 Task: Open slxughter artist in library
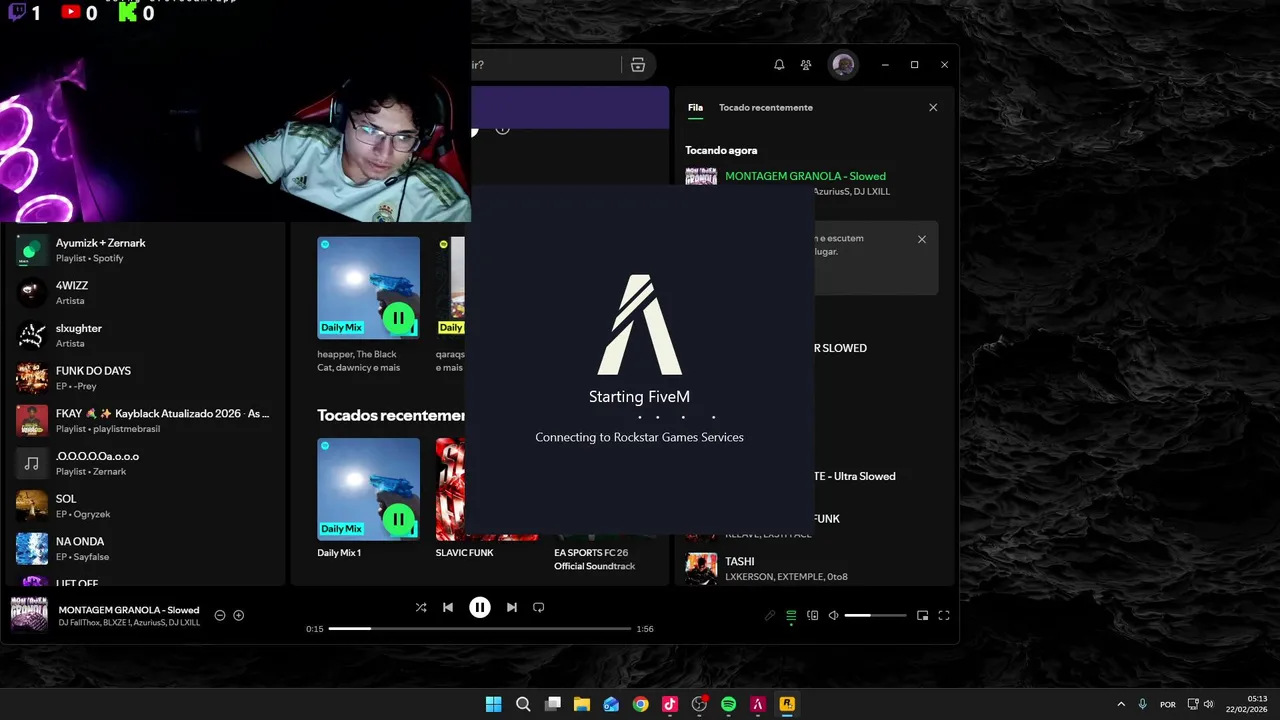[x=145, y=335]
